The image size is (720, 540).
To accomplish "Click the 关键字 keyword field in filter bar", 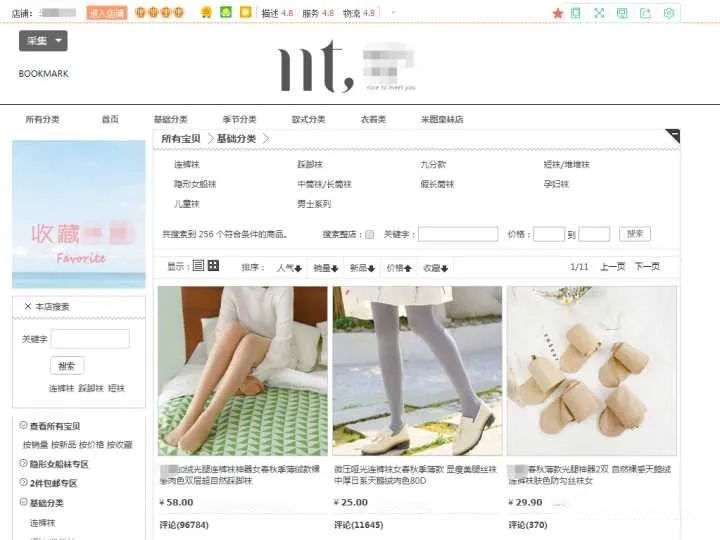I will pos(458,234).
